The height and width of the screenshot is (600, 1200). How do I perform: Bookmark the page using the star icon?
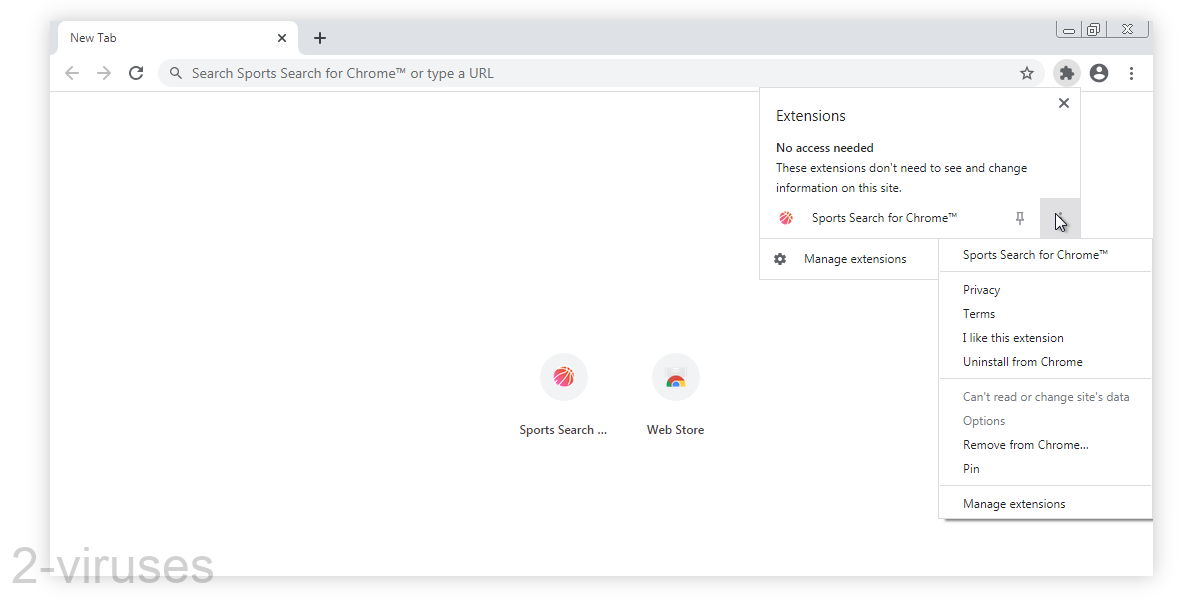tap(1027, 72)
